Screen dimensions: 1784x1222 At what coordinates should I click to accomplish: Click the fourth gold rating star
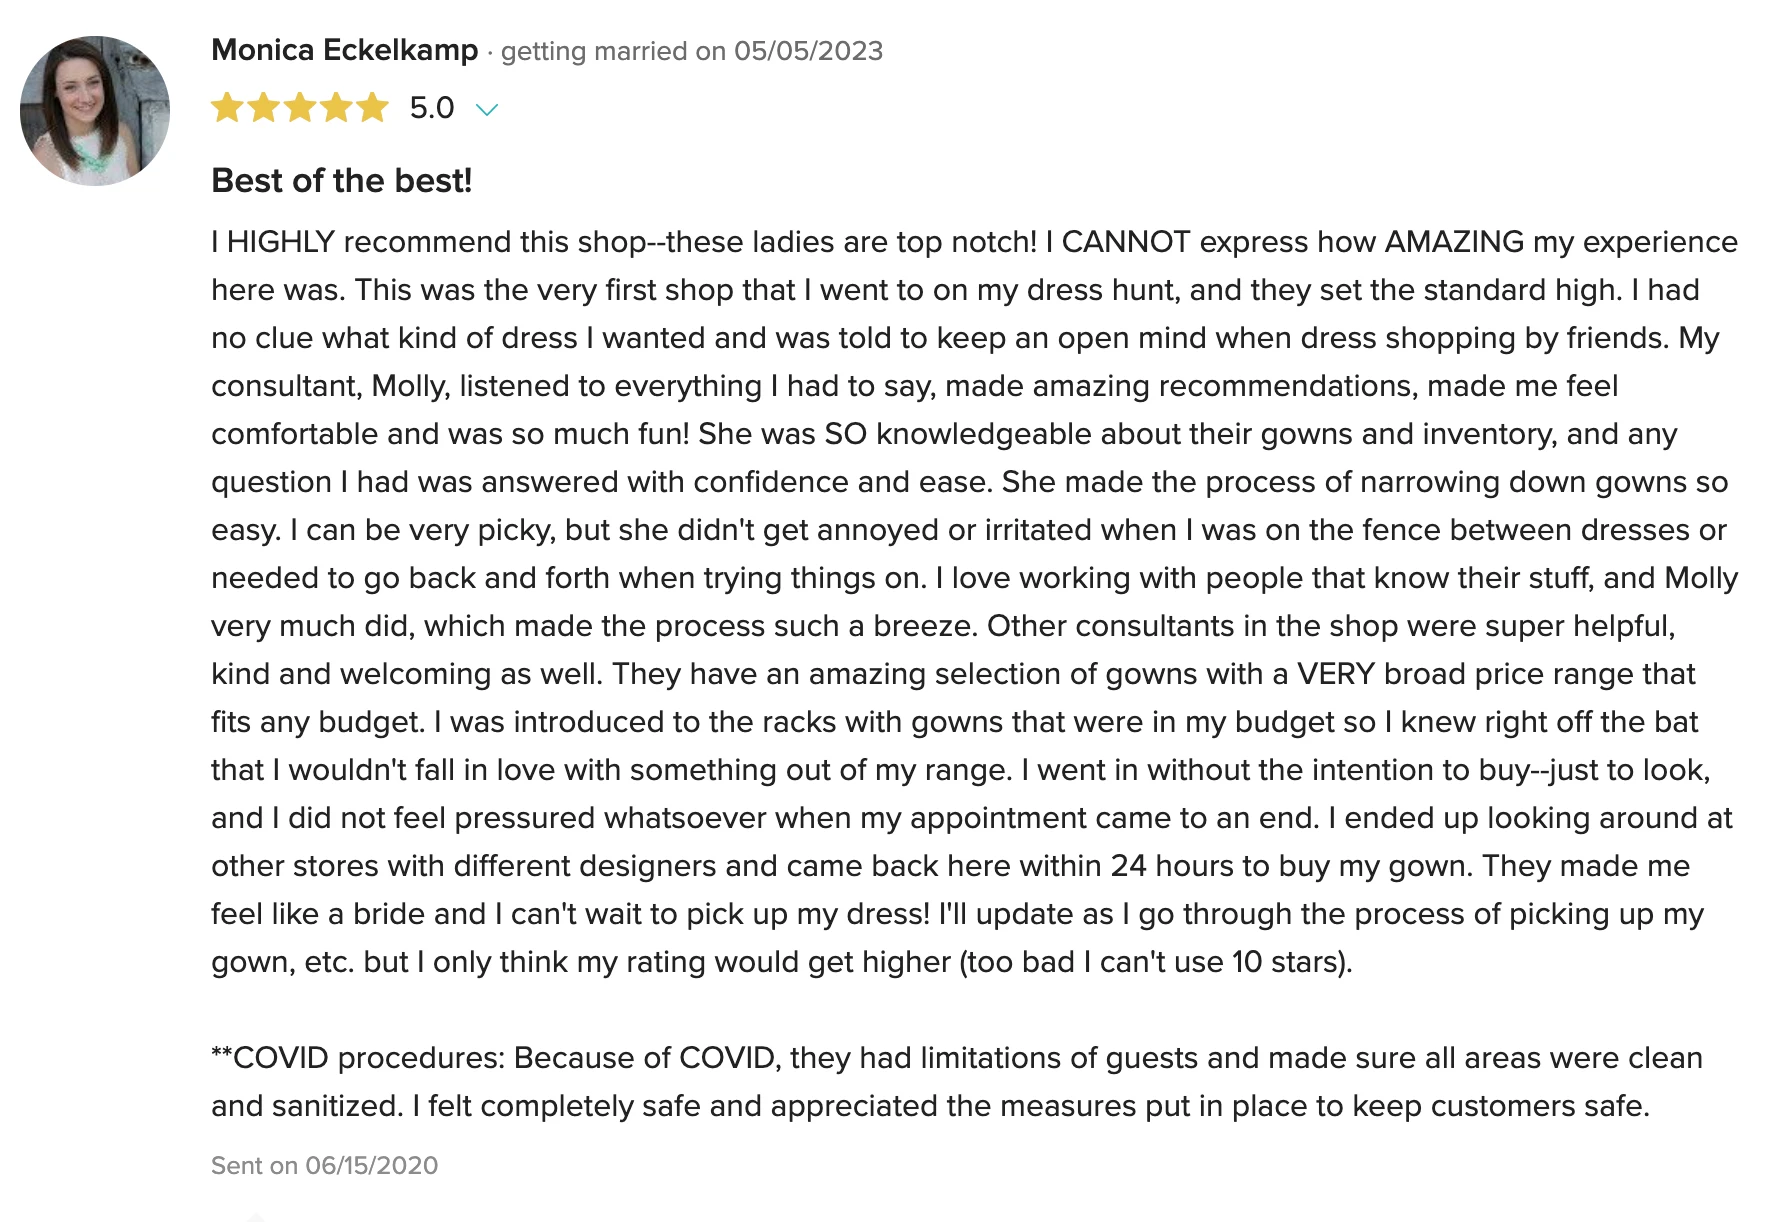(336, 107)
